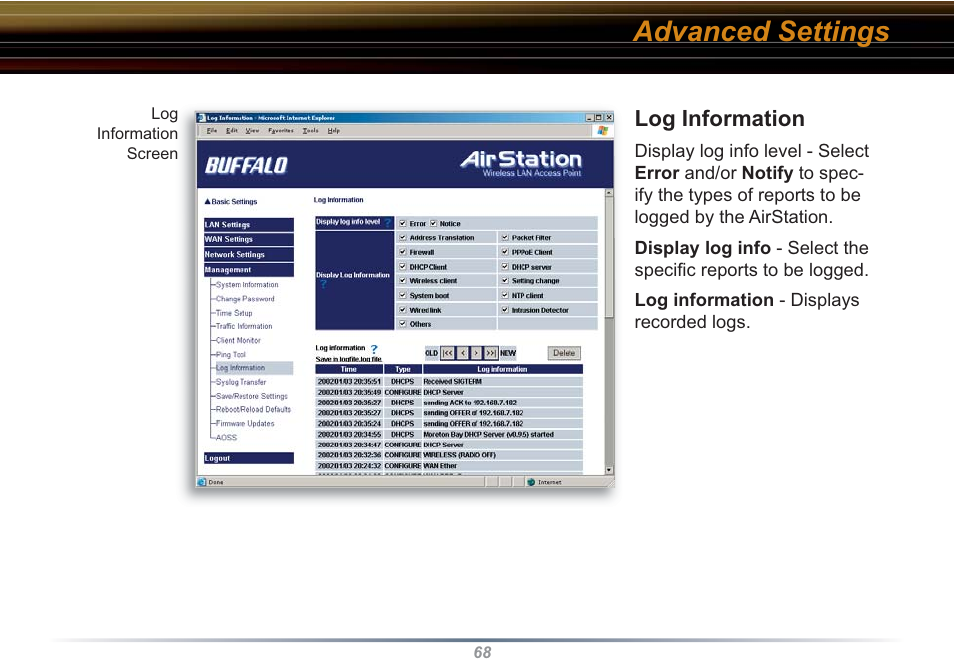Click the Internet zone globe icon

click(x=531, y=482)
